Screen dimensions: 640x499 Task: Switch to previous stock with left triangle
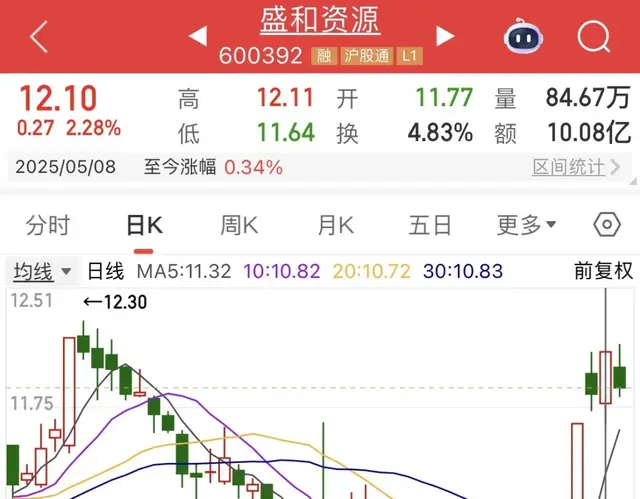point(198,36)
